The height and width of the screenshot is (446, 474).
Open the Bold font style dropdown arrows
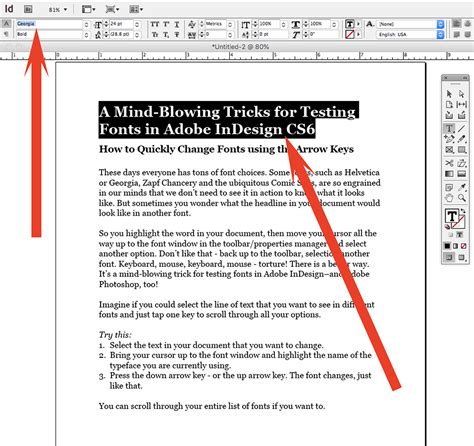tap(87, 34)
